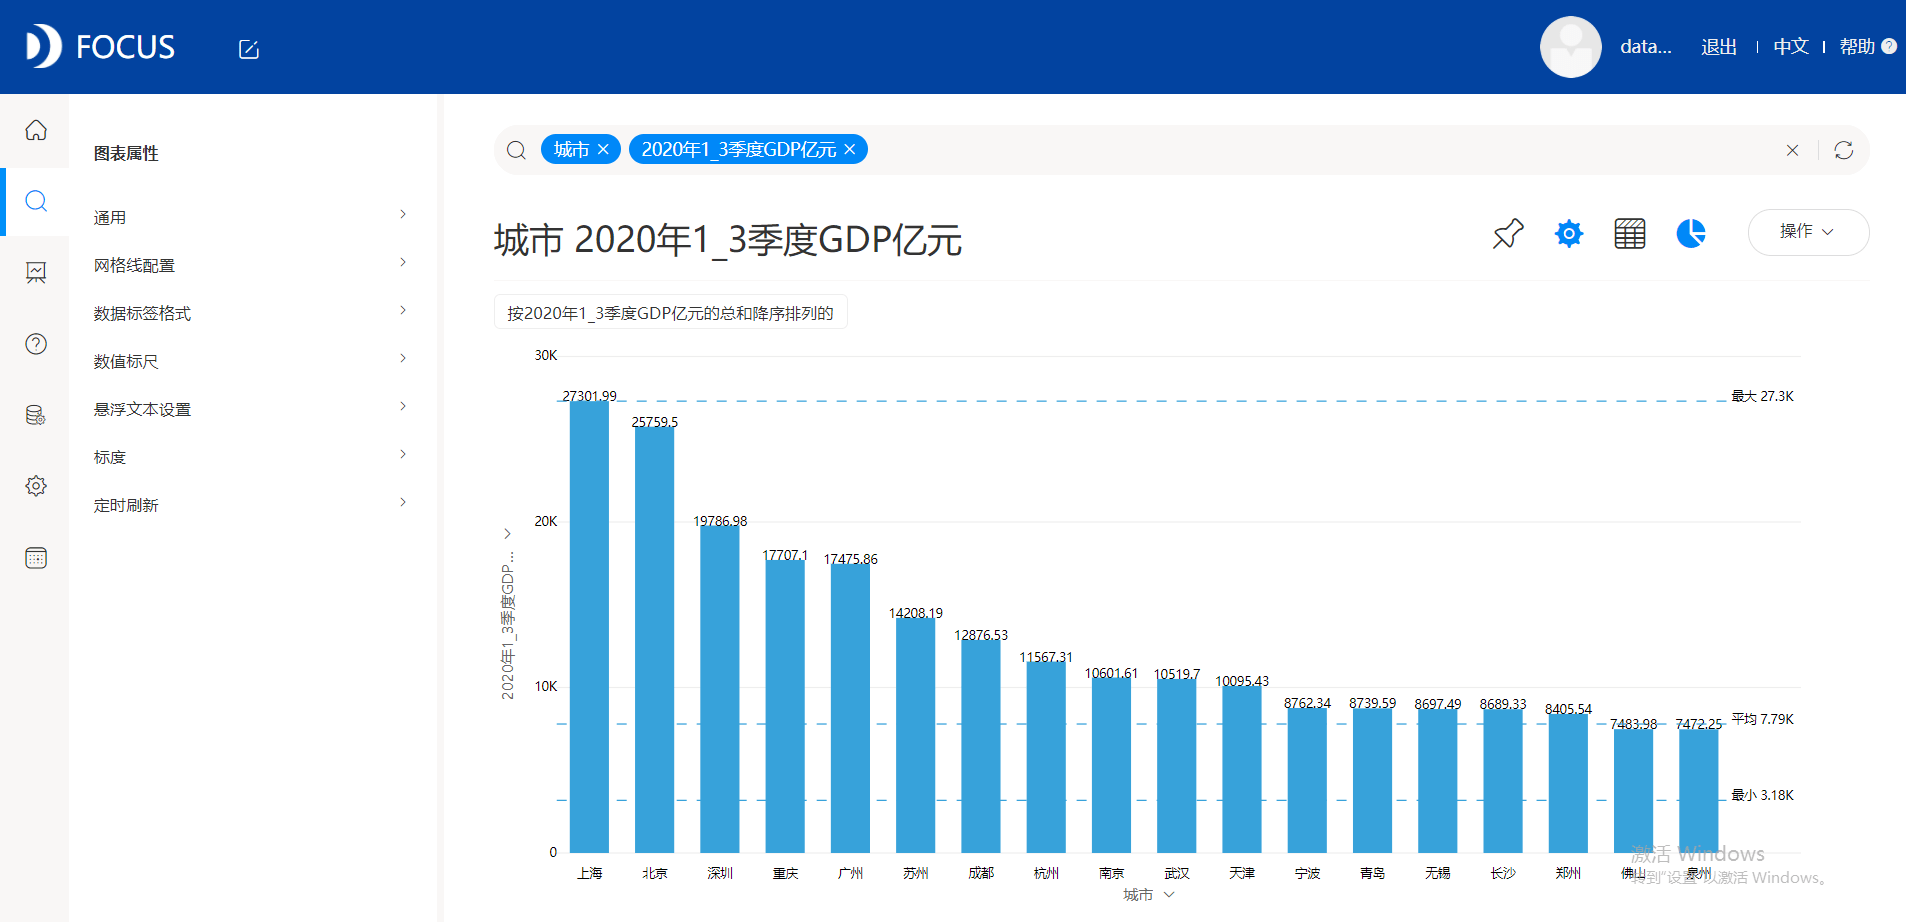The width and height of the screenshot is (1906, 922).
Task: Open the home page from sidebar
Action: pos(36,130)
